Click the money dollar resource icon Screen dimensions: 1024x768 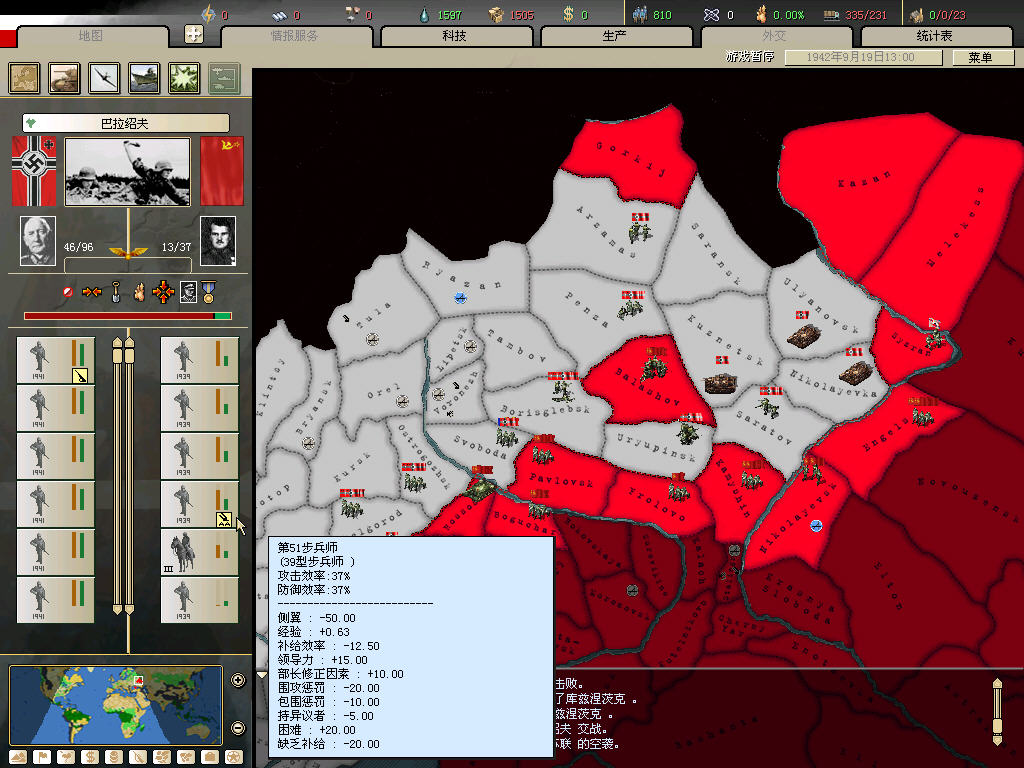568,14
